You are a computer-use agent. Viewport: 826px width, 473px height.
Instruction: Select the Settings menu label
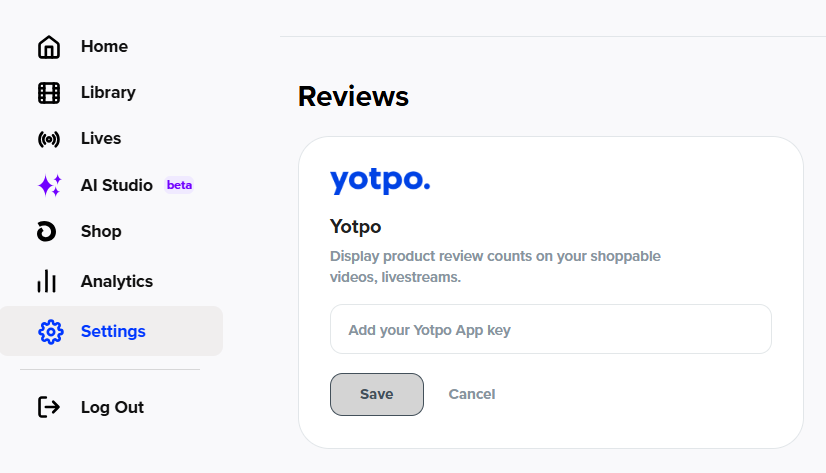(x=113, y=332)
